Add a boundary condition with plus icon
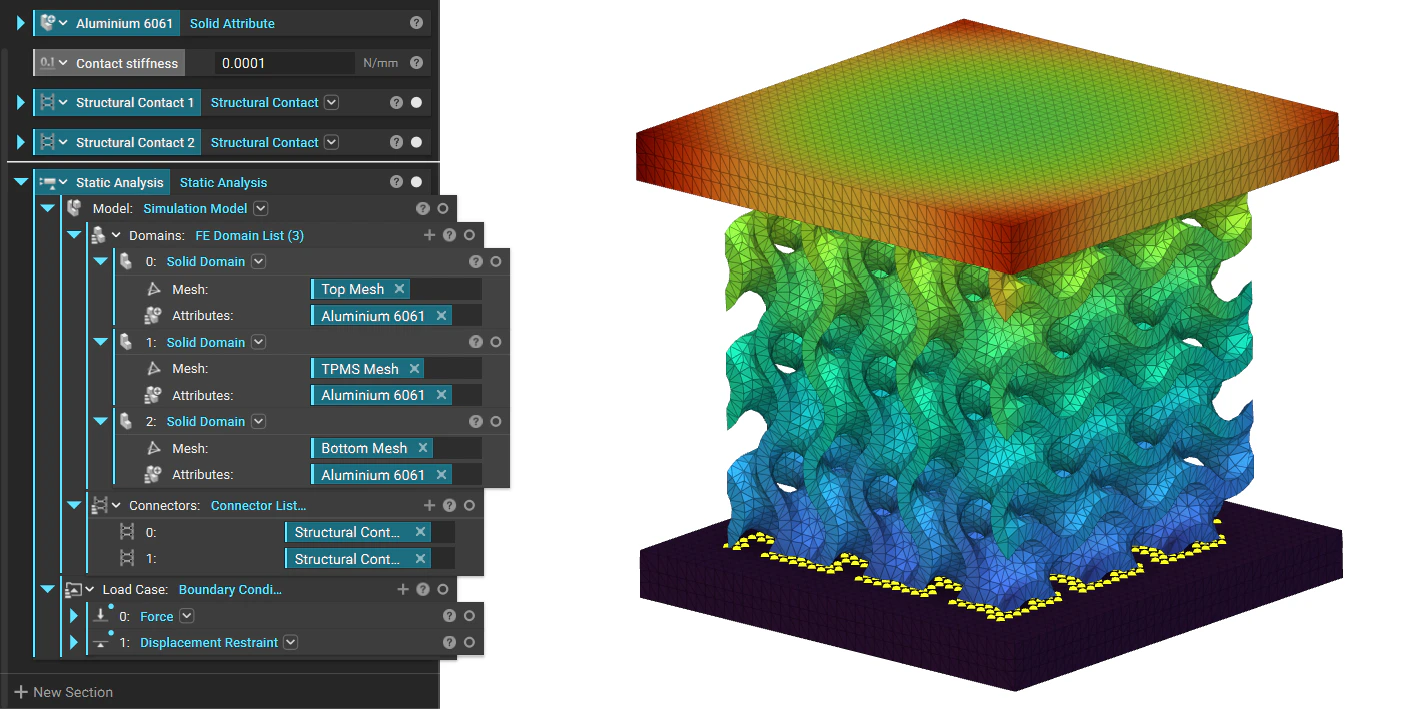 click(403, 590)
